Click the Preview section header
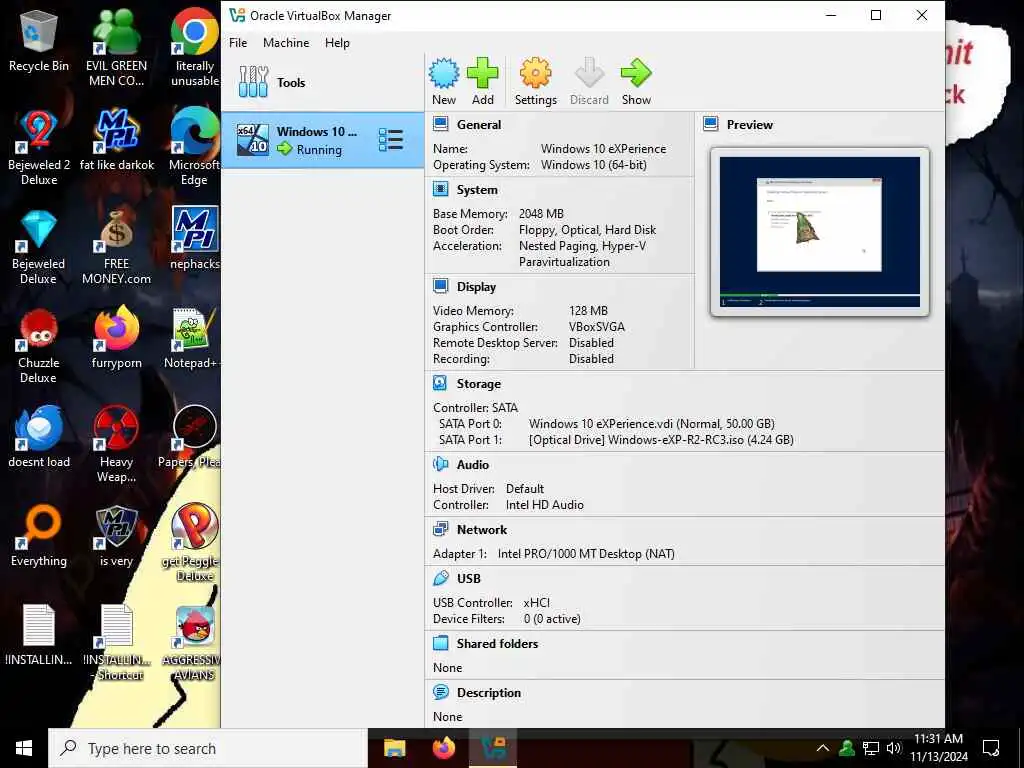The image size is (1024, 768). pos(750,124)
